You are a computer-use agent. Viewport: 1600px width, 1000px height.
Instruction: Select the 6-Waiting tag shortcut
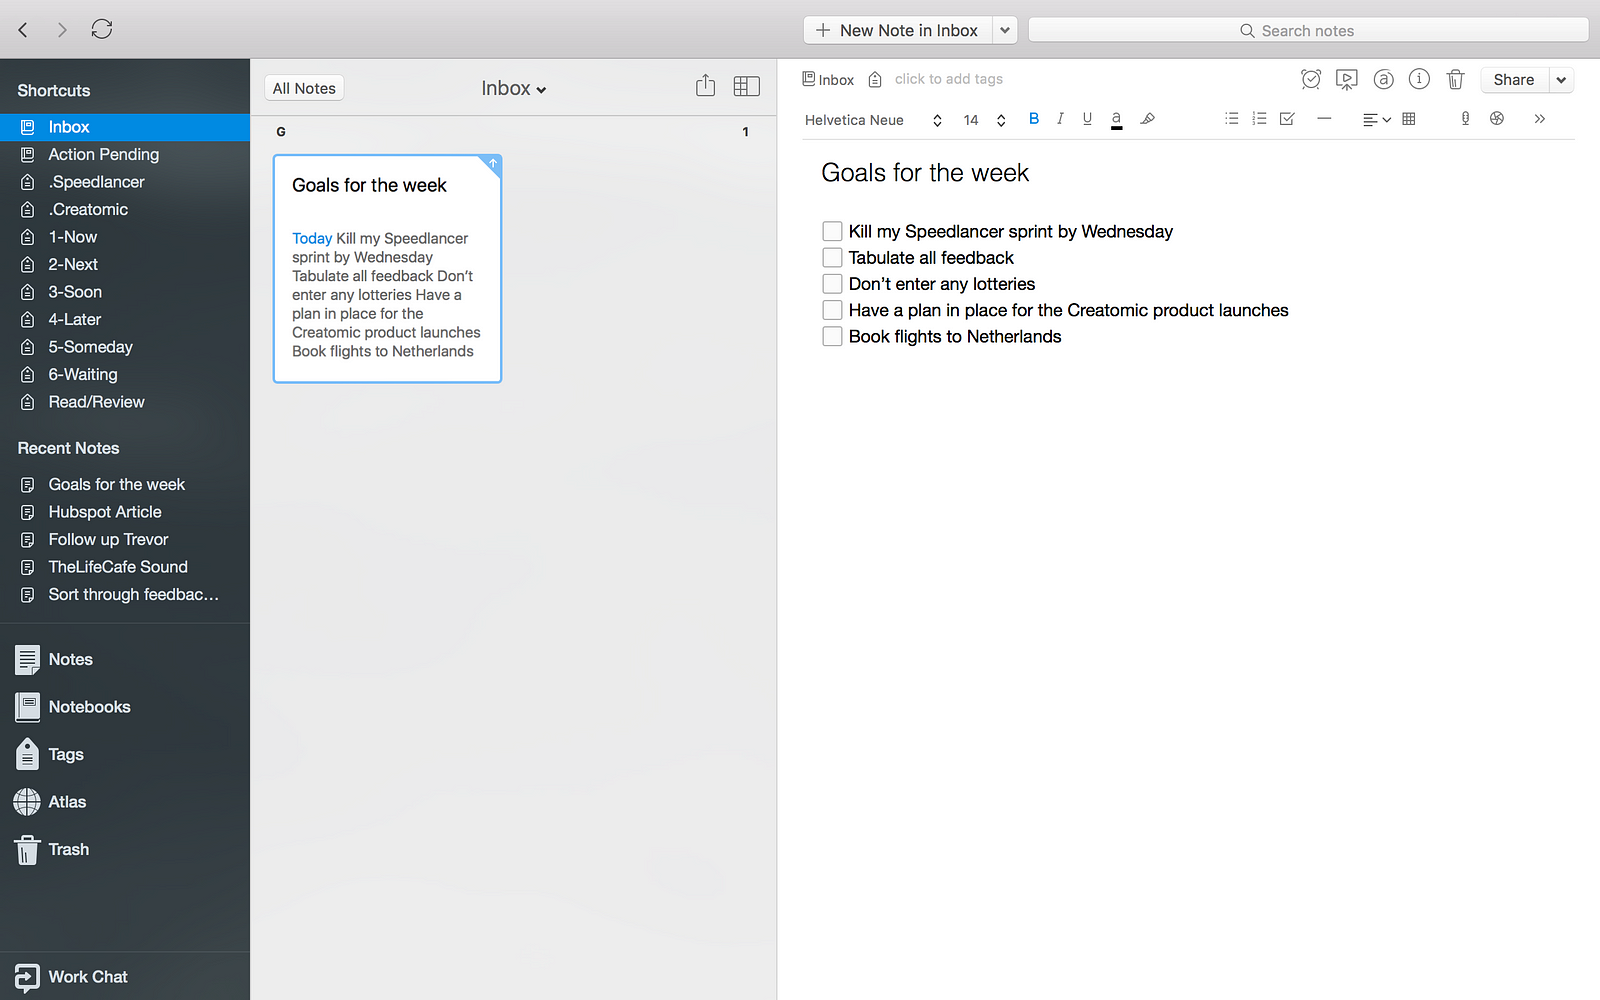tap(125, 374)
